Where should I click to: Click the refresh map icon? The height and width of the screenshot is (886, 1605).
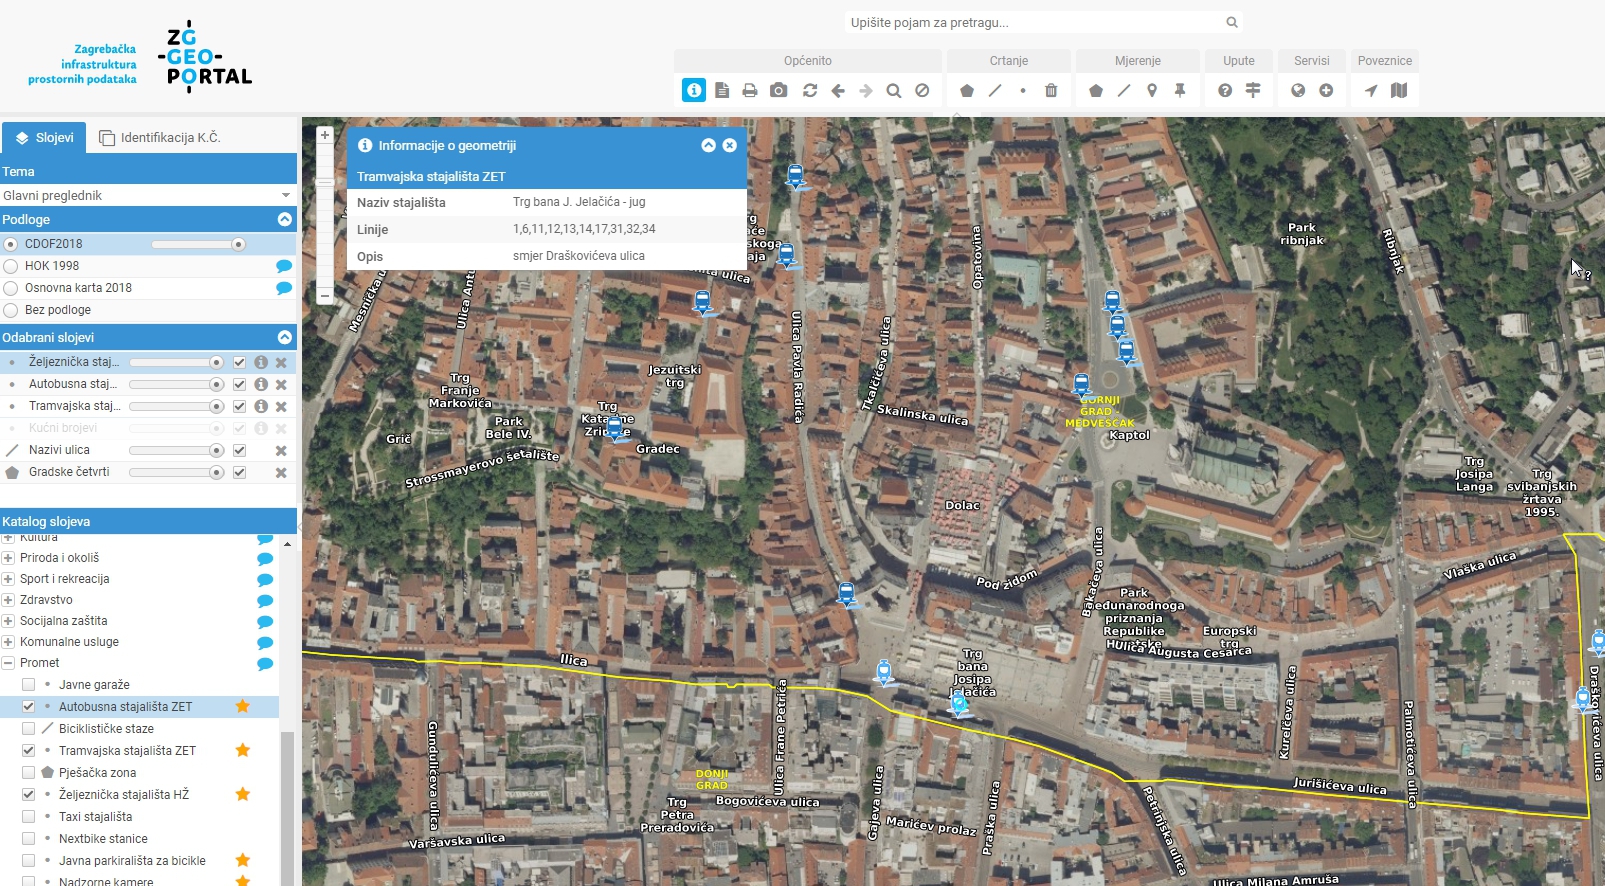click(x=810, y=91)
